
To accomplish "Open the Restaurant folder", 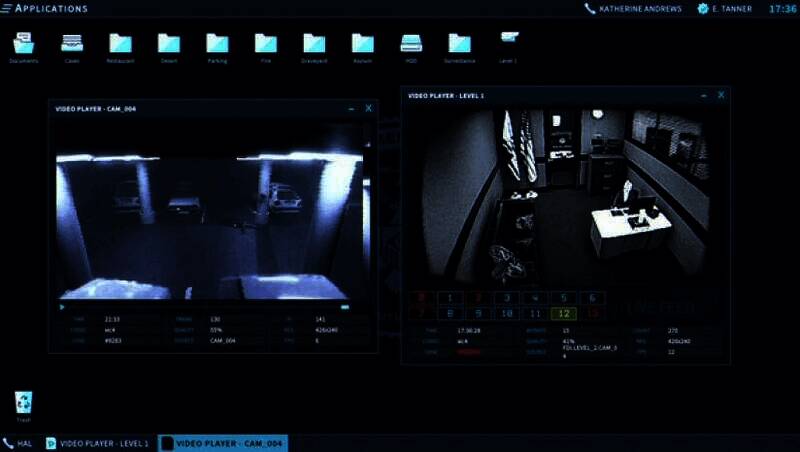I will [x=120, y=44].
